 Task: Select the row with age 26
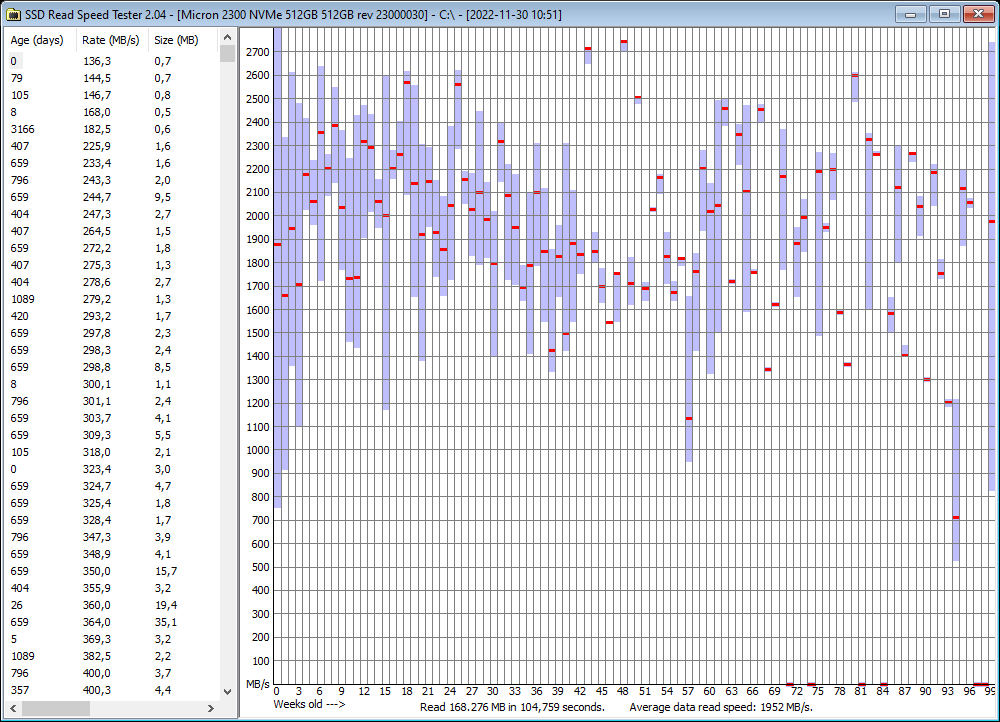click(112, 605)
